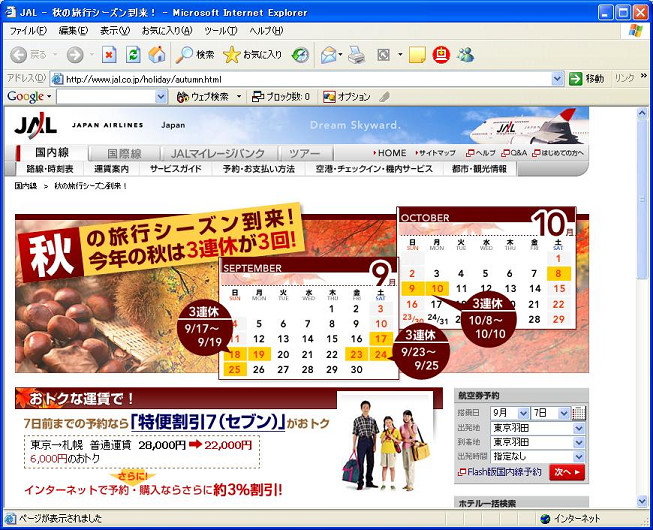653x530 pixels.
Task: Click the JAL logo
Action: (35, 125)
